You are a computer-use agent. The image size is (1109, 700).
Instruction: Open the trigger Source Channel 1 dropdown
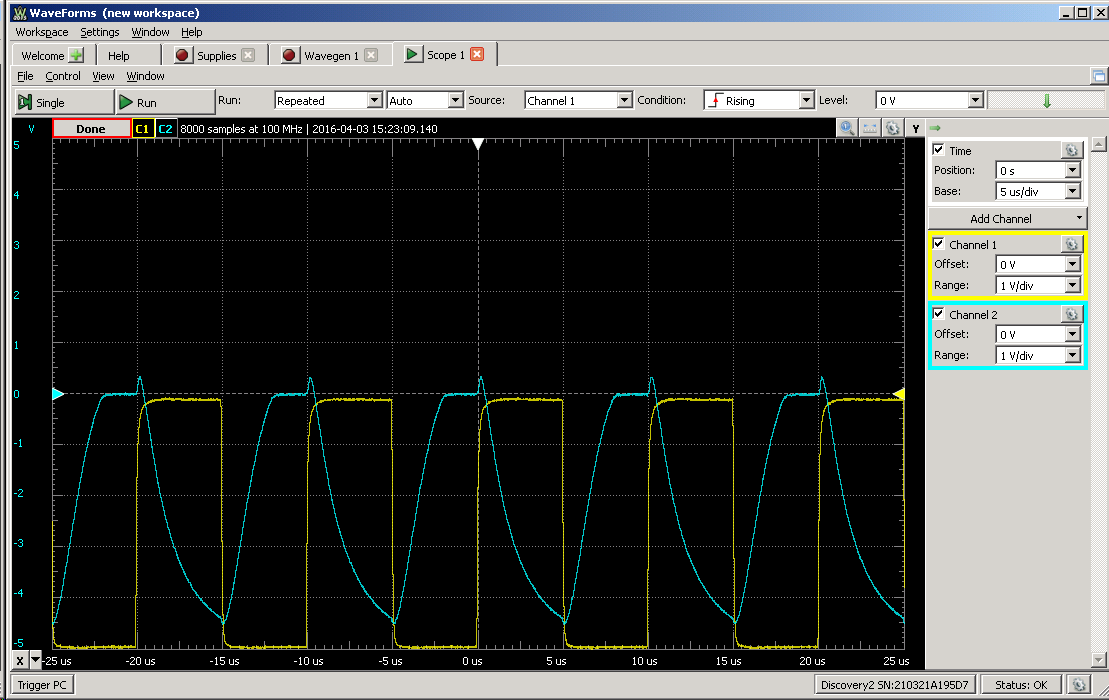(624, 100)
